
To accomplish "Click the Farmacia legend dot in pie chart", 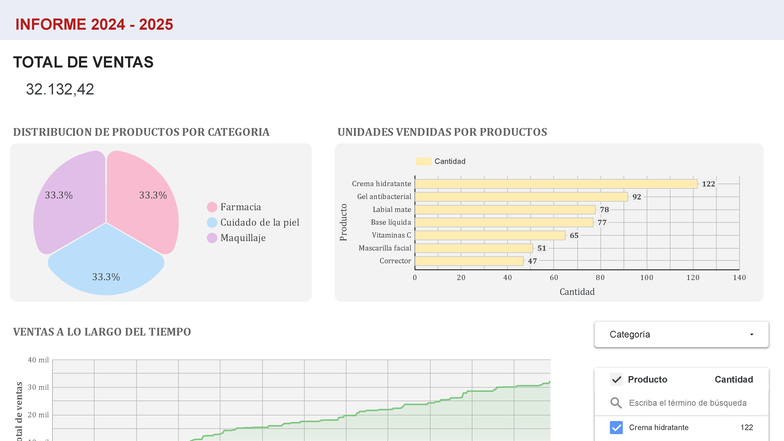I will 212,207.
